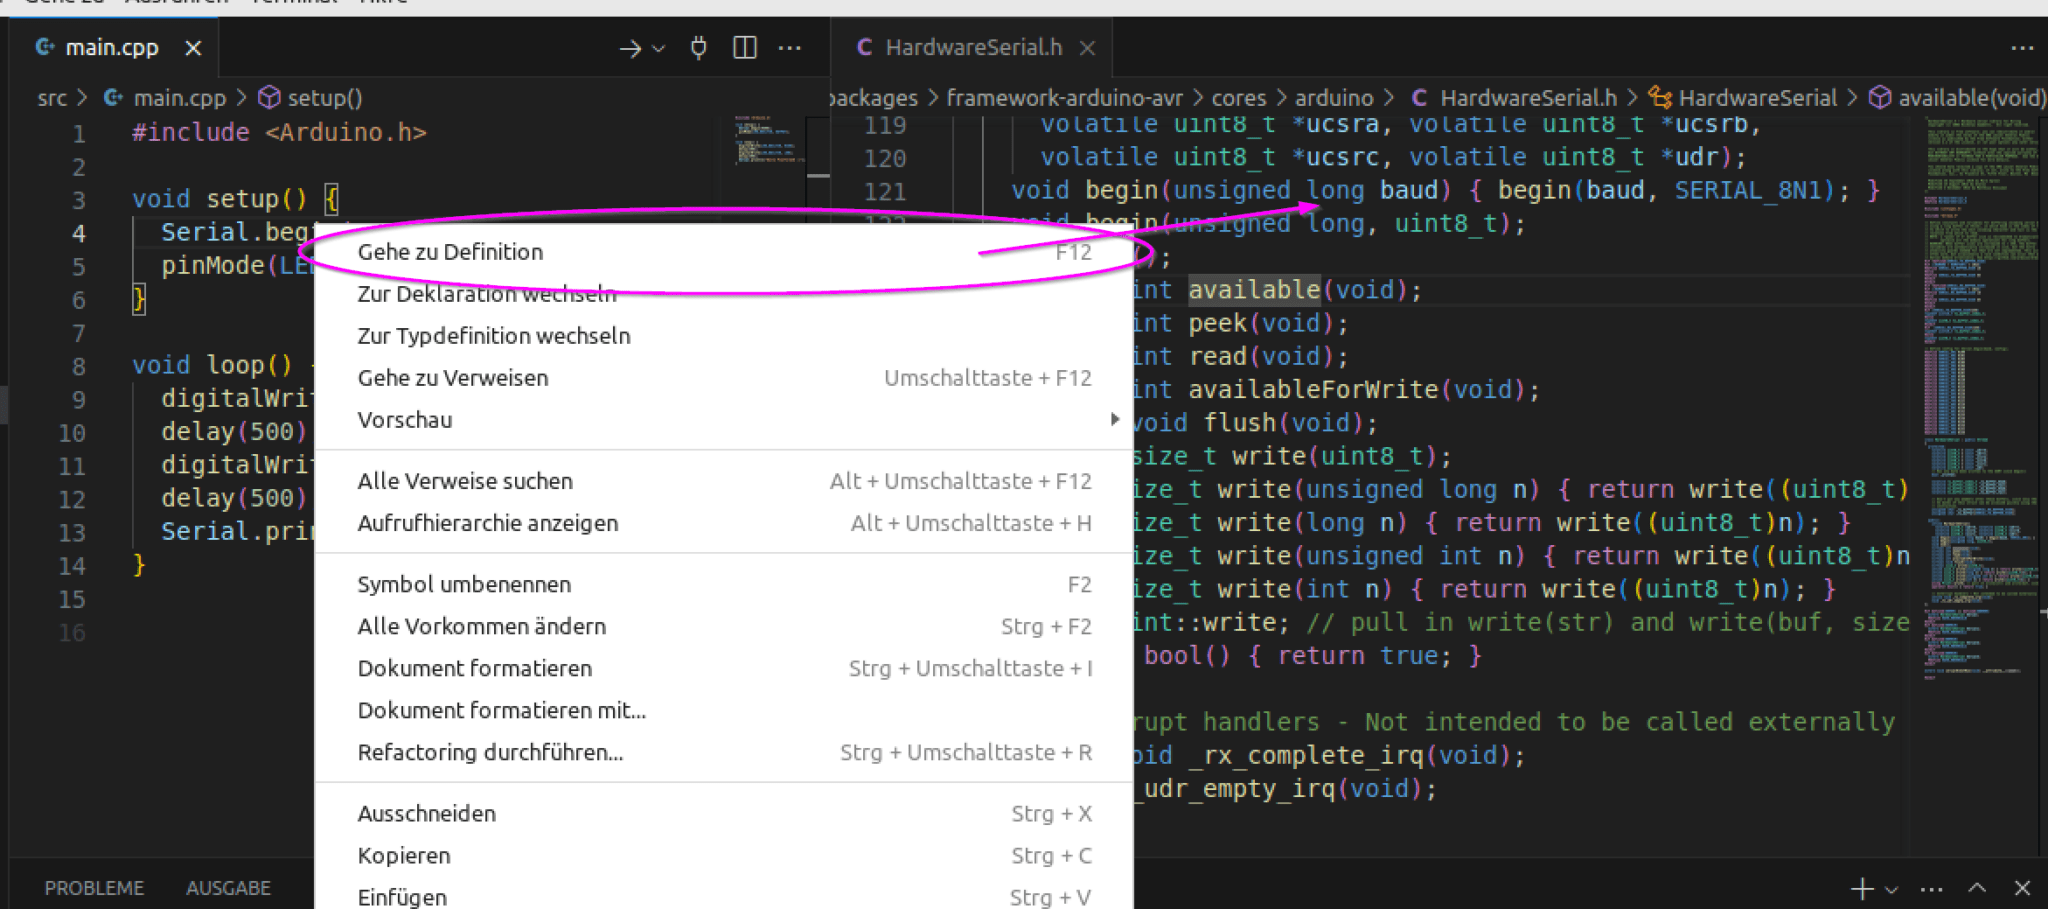Close the main.cpp tab
The height and width of the screenshot is (909, 2048).
pyautogui.click(x=192, y=47)
